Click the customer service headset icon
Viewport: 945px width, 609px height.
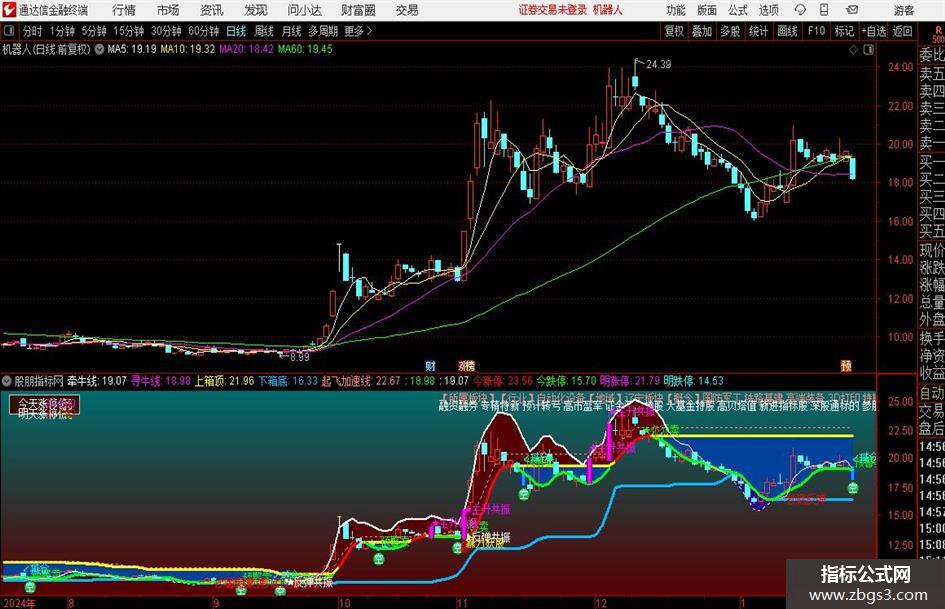pyautogui.click(x=800, y=10)
